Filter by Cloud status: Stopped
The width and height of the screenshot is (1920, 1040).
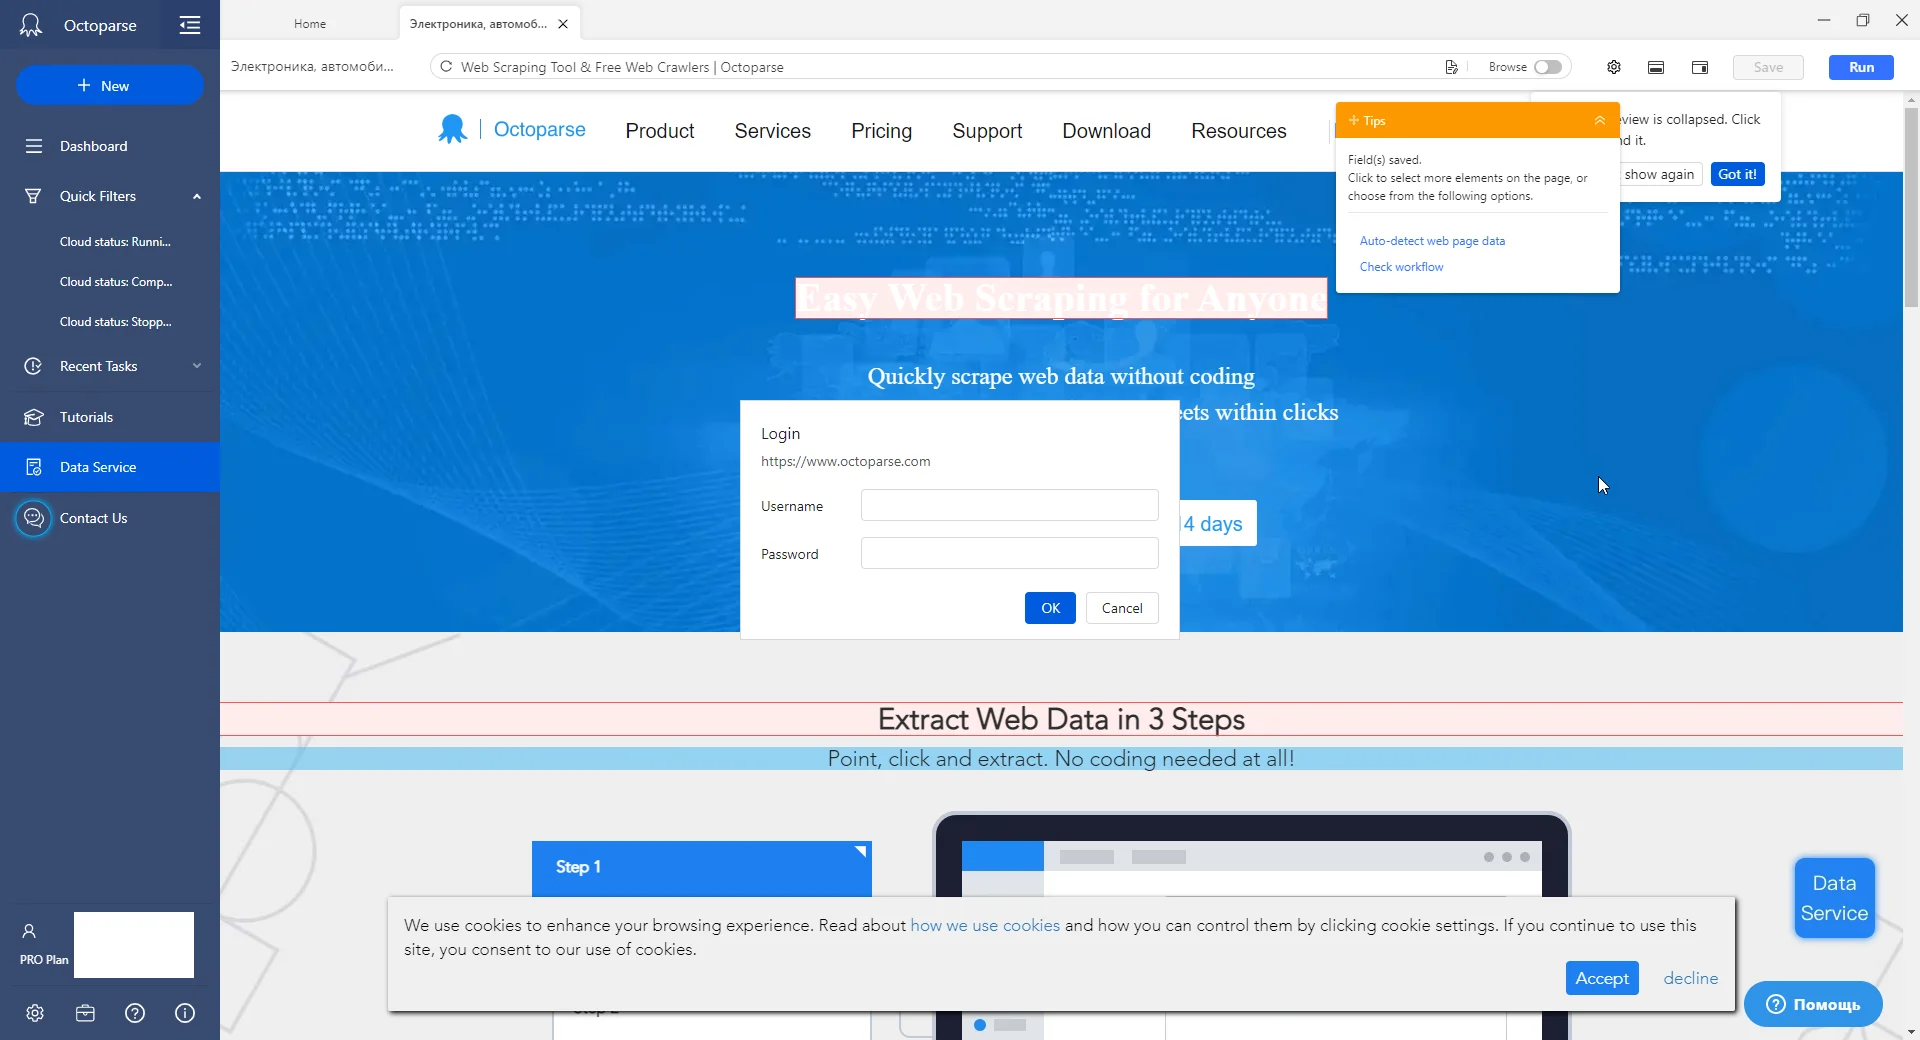115,321
